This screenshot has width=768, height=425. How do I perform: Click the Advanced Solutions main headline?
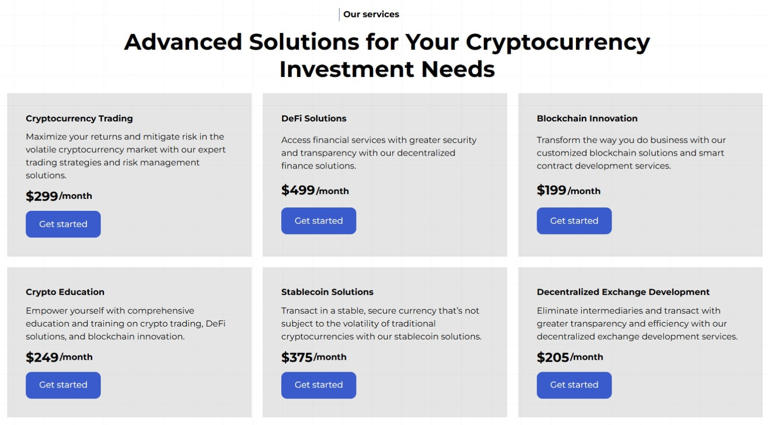click(386, 55)
